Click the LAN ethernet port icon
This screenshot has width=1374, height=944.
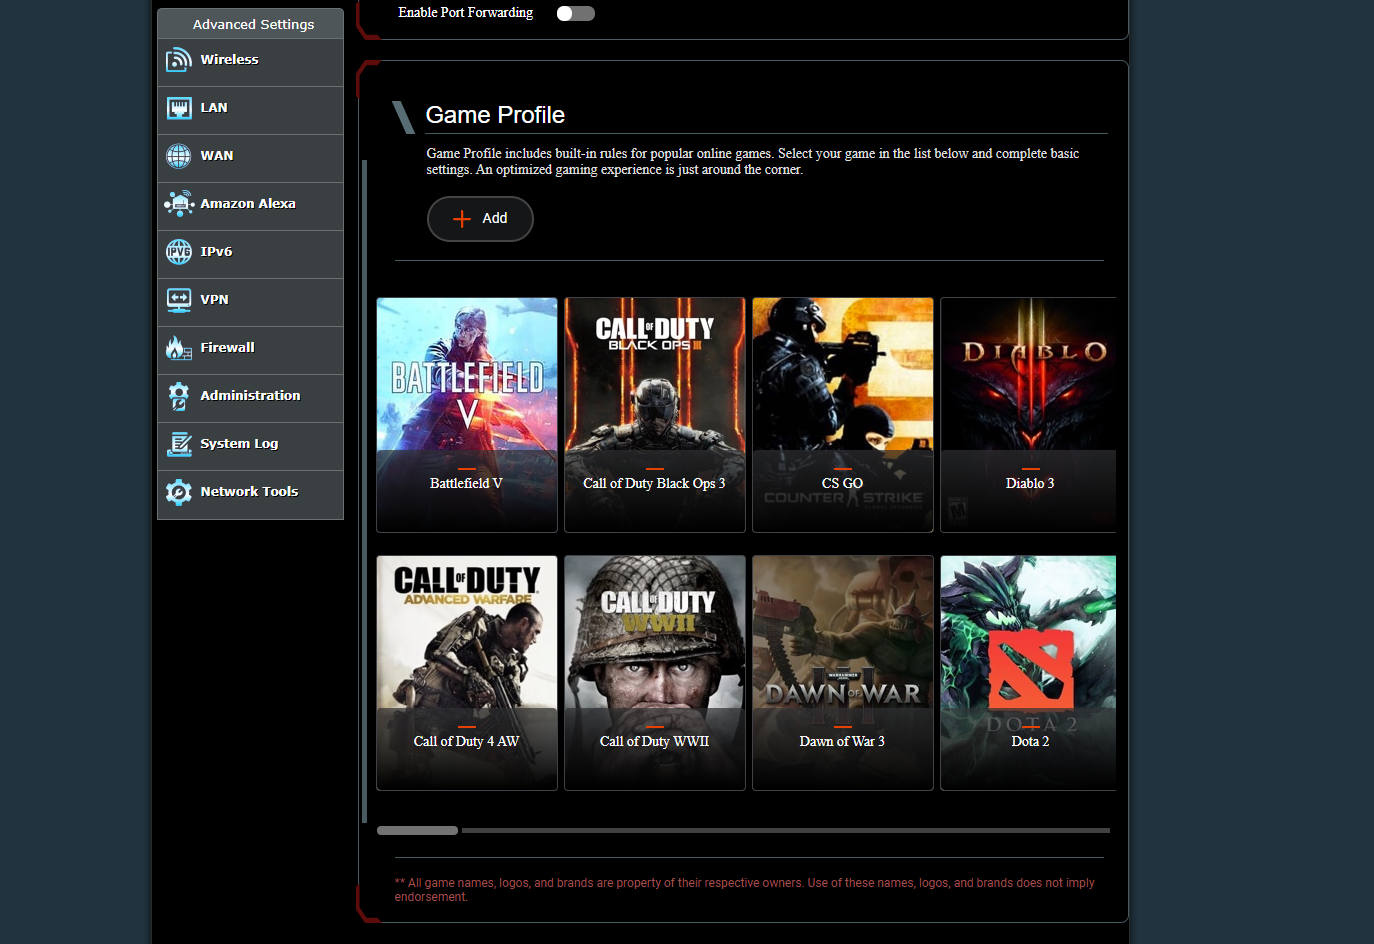[x=179, y=108]
